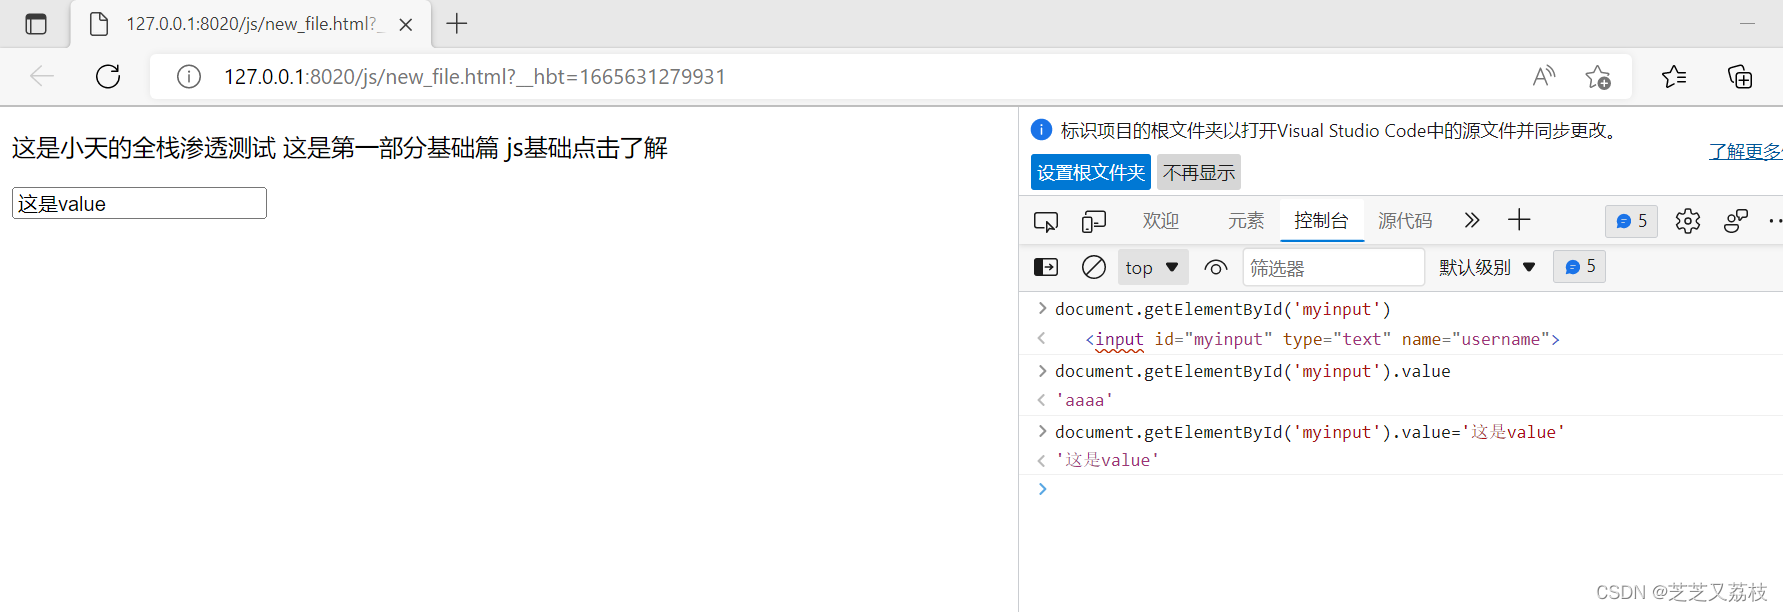Open a new browser tab with plus
The width and height of the screenshot is (1783, 612).
(x=457, y=24)
